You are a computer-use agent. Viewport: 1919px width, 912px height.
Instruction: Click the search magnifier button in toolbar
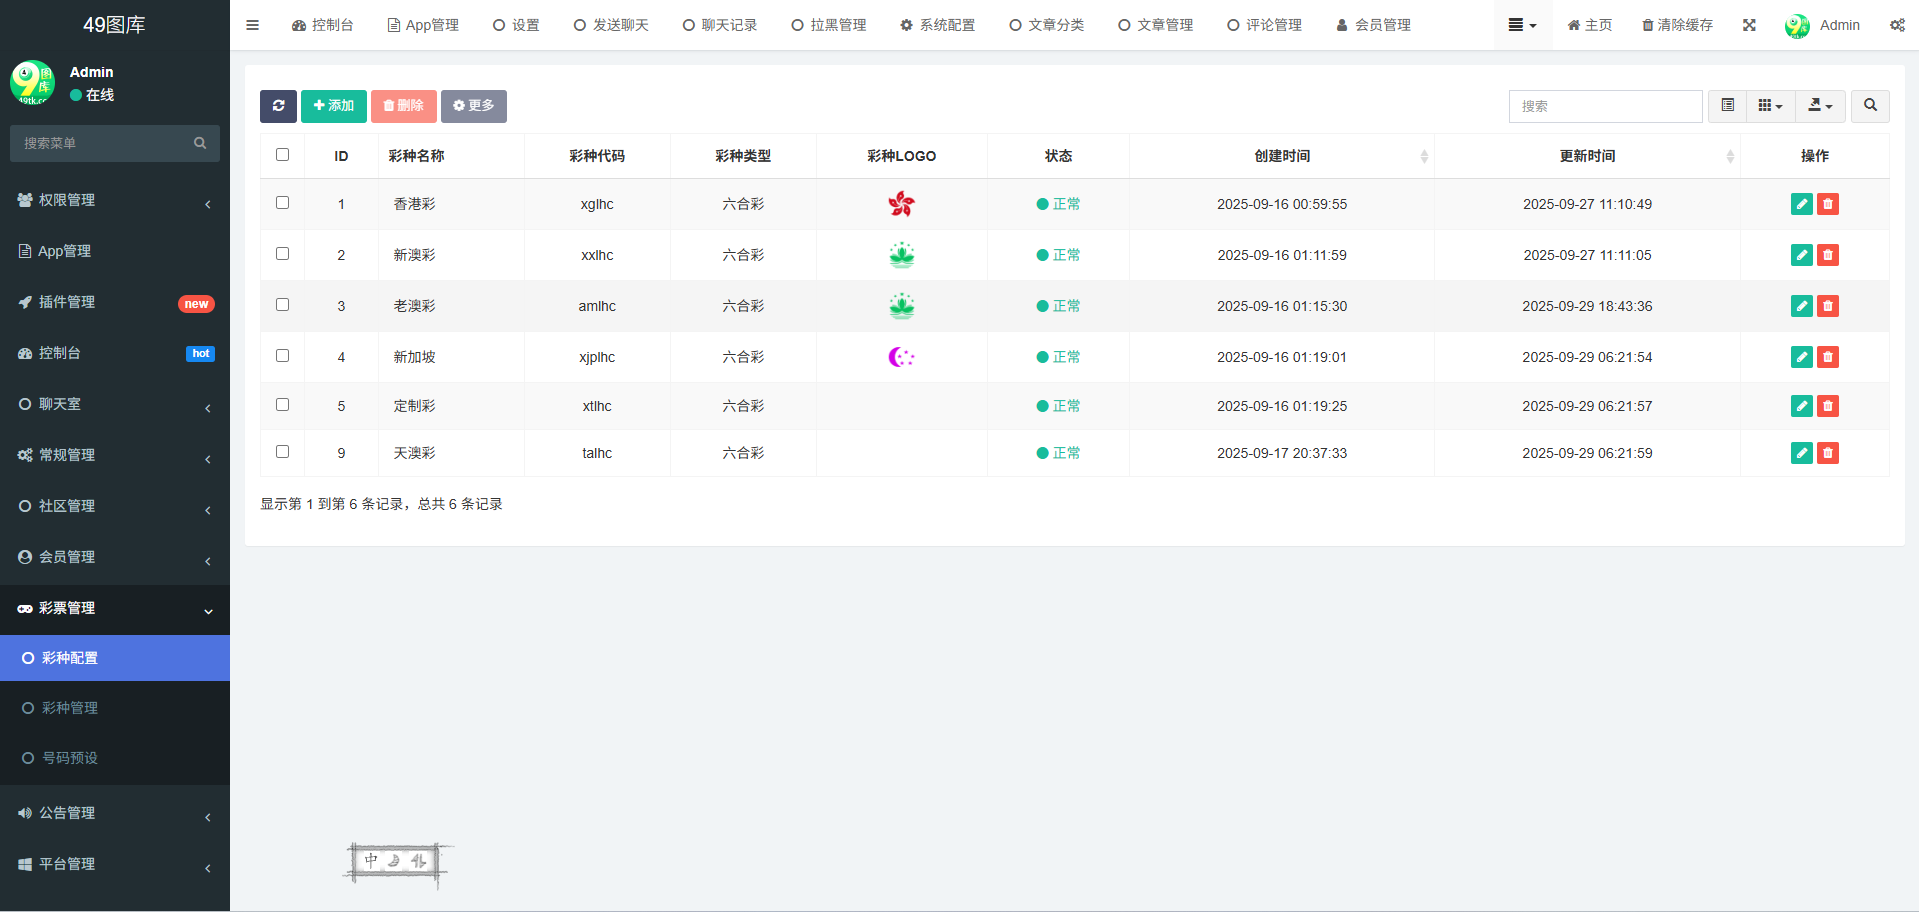coord(1870,106)
